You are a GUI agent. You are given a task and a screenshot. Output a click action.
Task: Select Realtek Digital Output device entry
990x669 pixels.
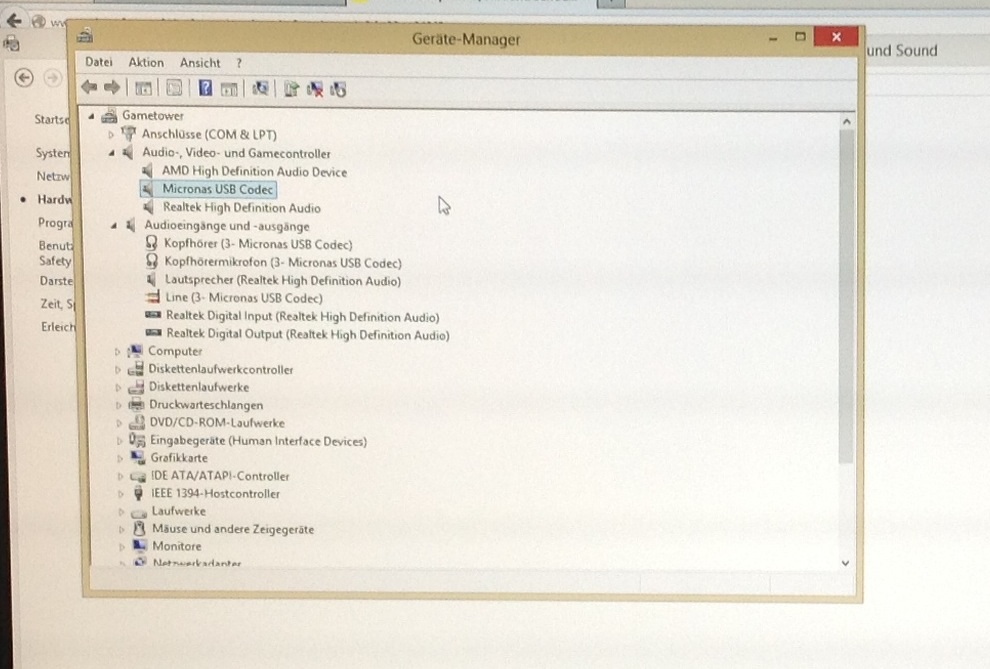(x=307, y=335)
